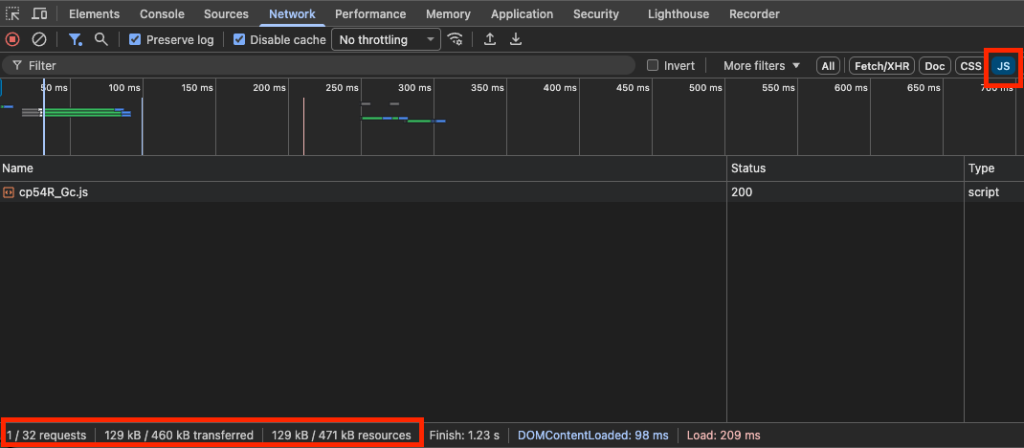This screenshot has height=448, width=1024.
Task: Click the JS request type filter
Action: (x=1003, y=66)
